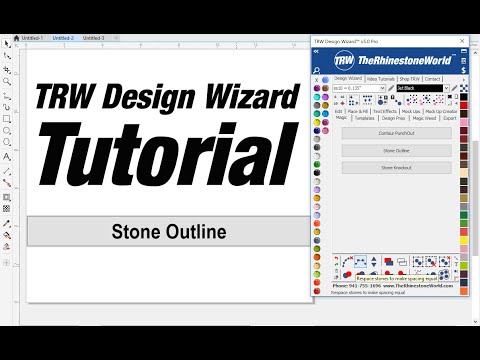This screenshot has width=480, height=360.
Task: Click the Stone Outline button in panel
Action: 397,151
